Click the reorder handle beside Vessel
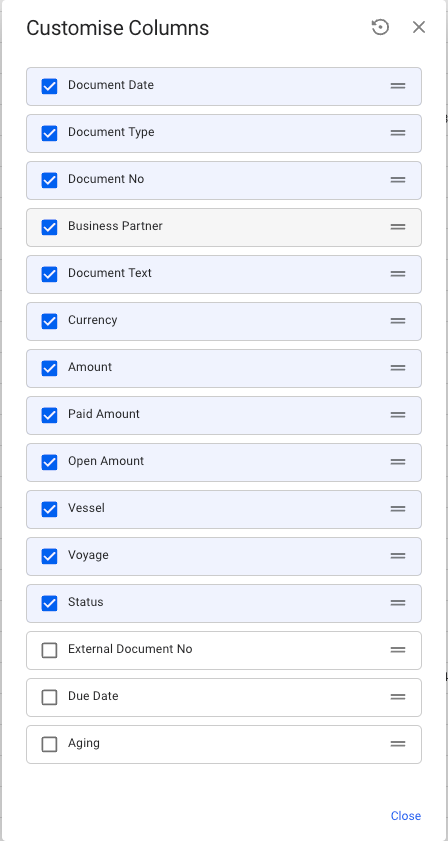This screenshot has height=841, width=448. (398, 509)
